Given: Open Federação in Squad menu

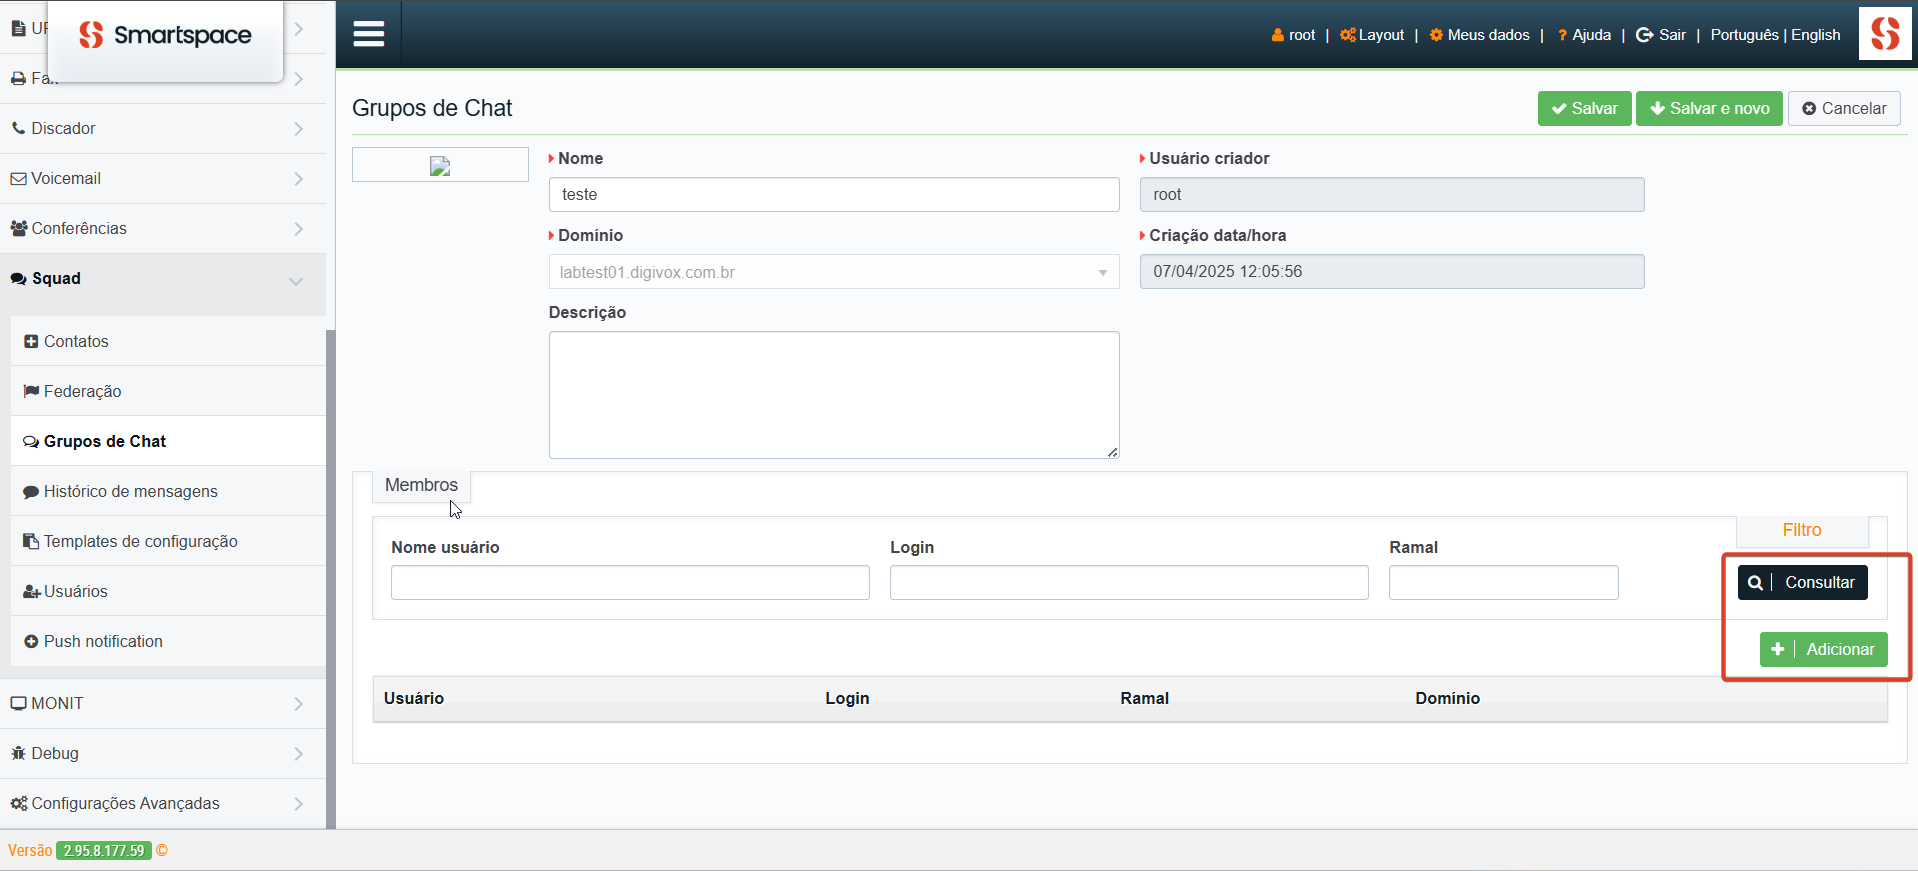Looking at the screenshot, I should click(168, 391).
